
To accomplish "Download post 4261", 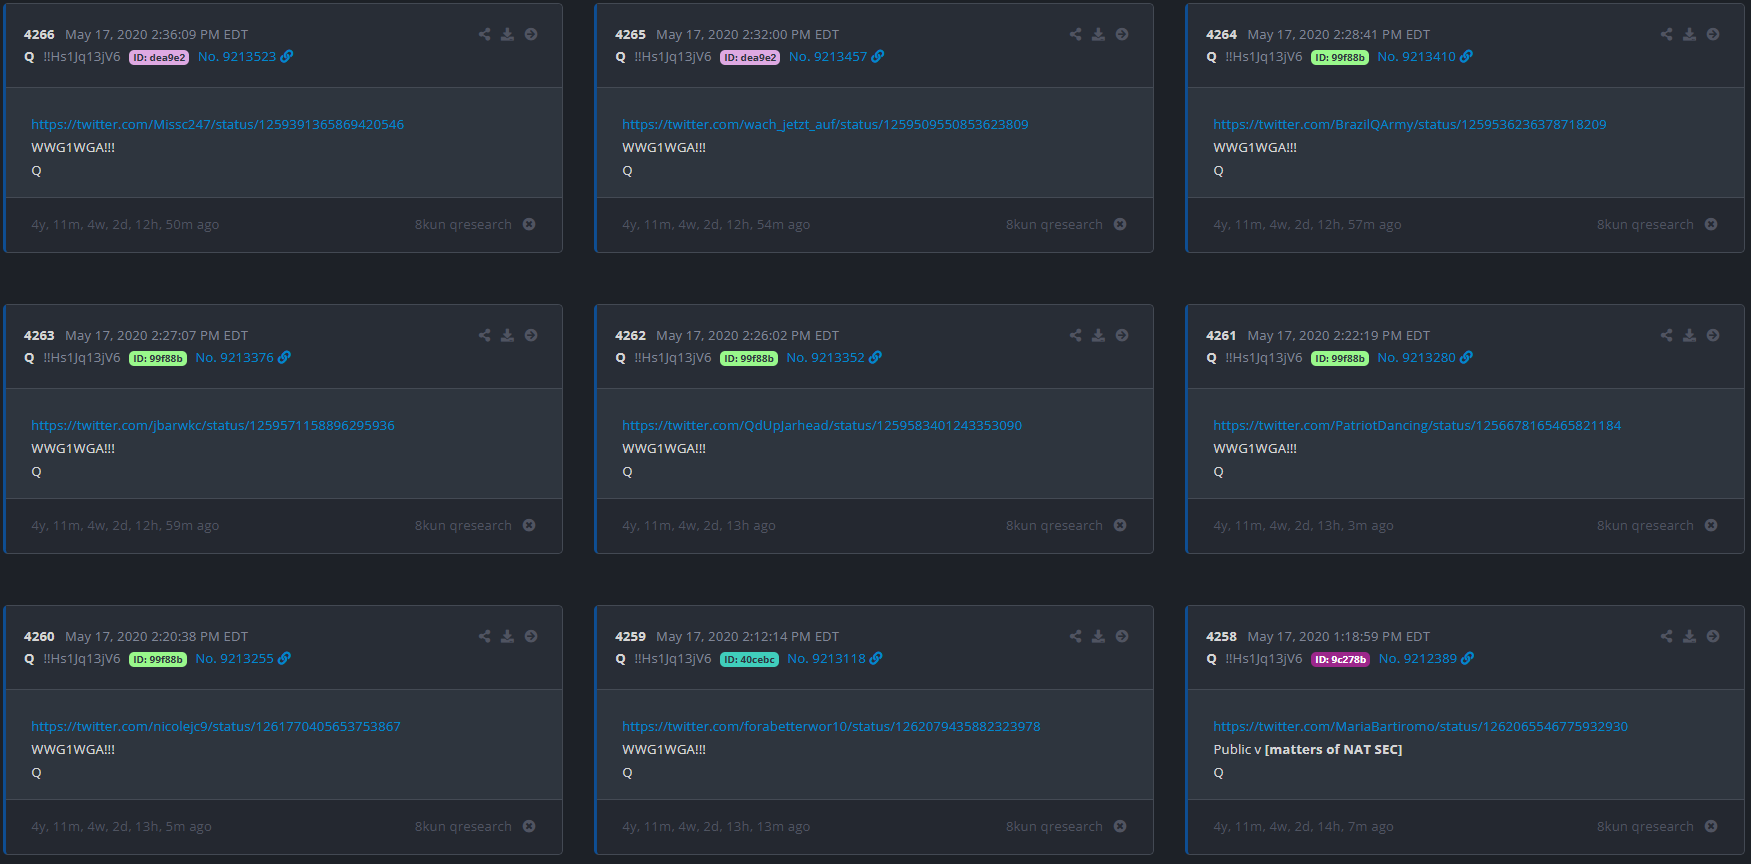I will click(x=1689, y=335).
